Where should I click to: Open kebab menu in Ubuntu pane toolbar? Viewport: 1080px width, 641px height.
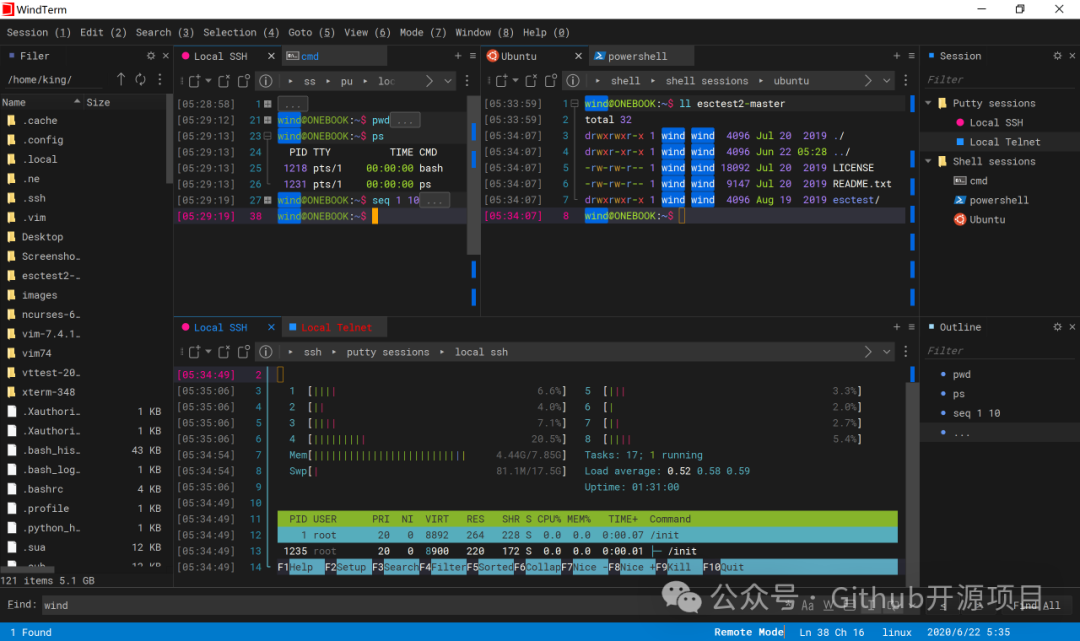[906, 81]
